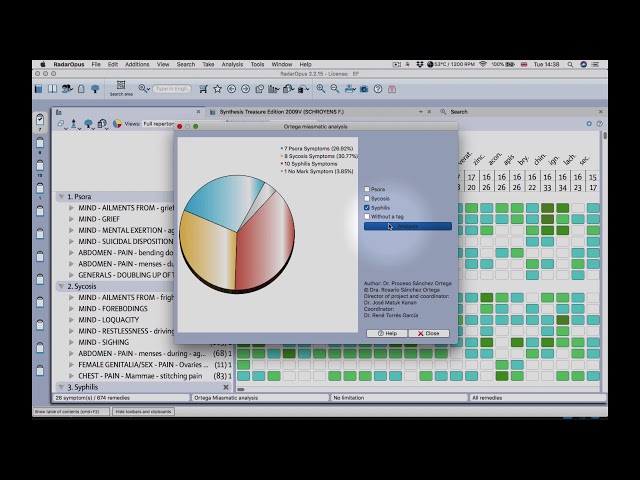Screen dimensions: 640x480
Task: Select CHEST - PAIN - Mammae rubric
Action: pos(140,376)
